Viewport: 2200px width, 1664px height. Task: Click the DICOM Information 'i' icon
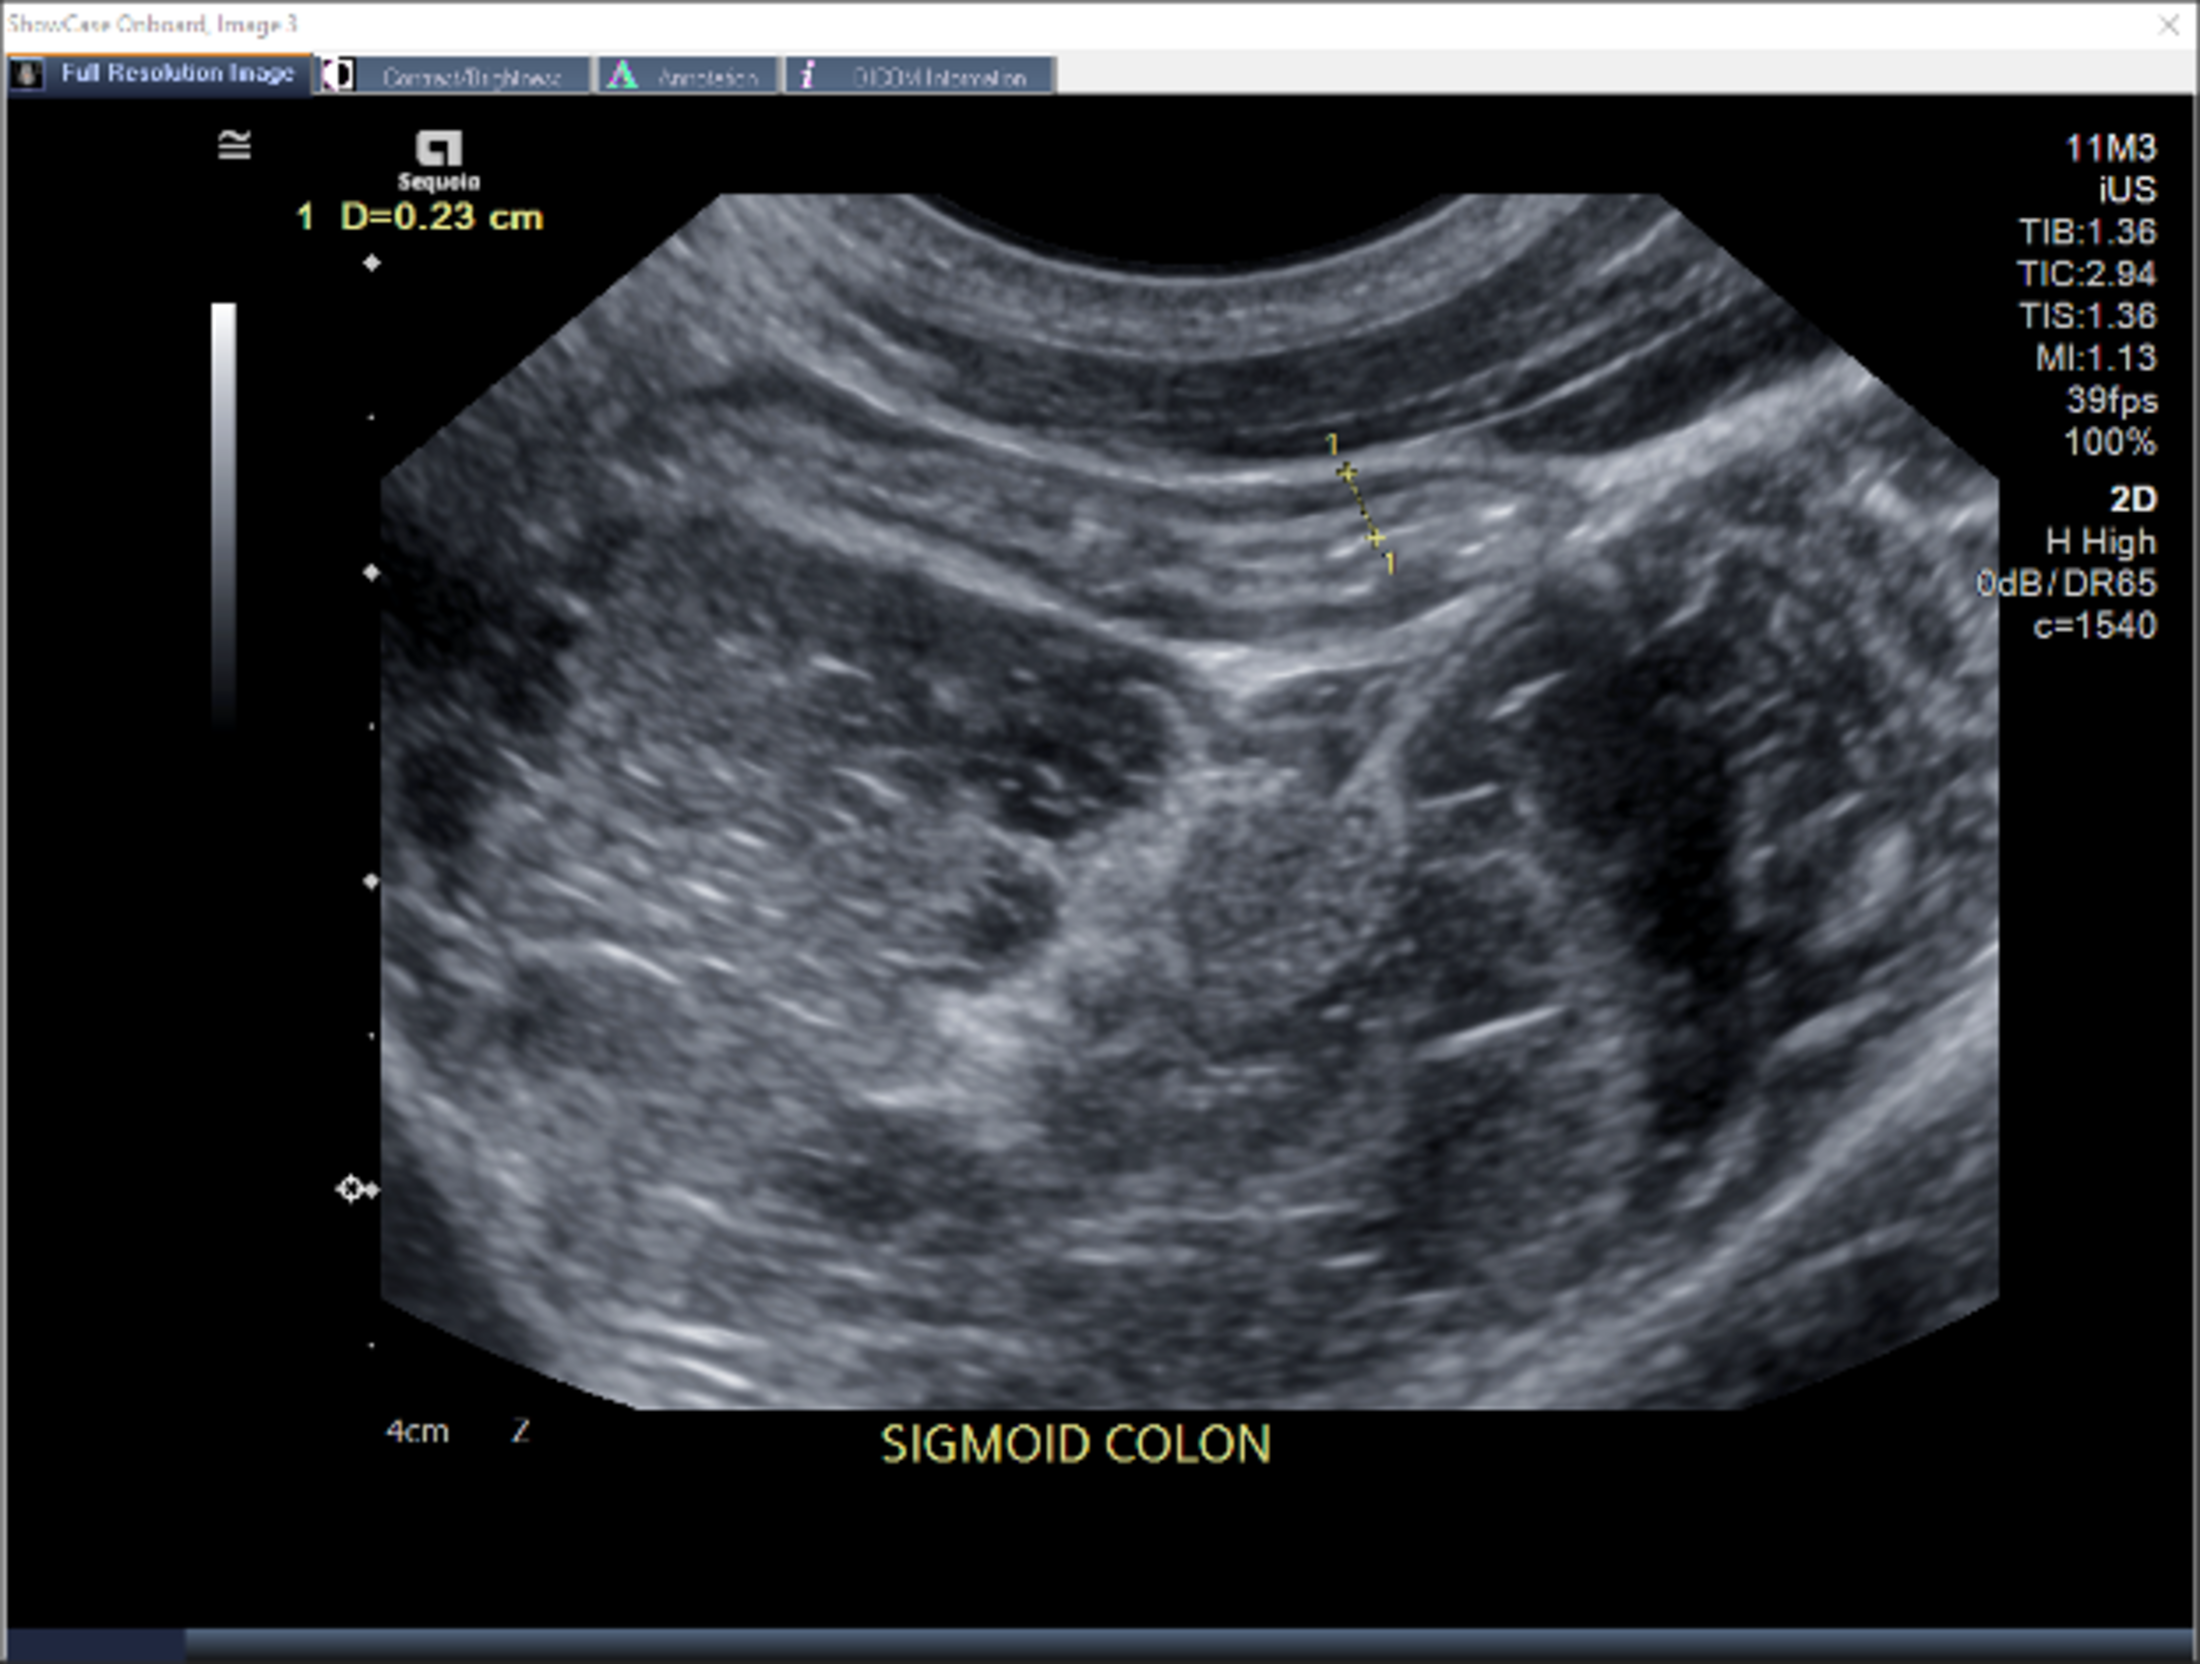[x=808, y=75]
